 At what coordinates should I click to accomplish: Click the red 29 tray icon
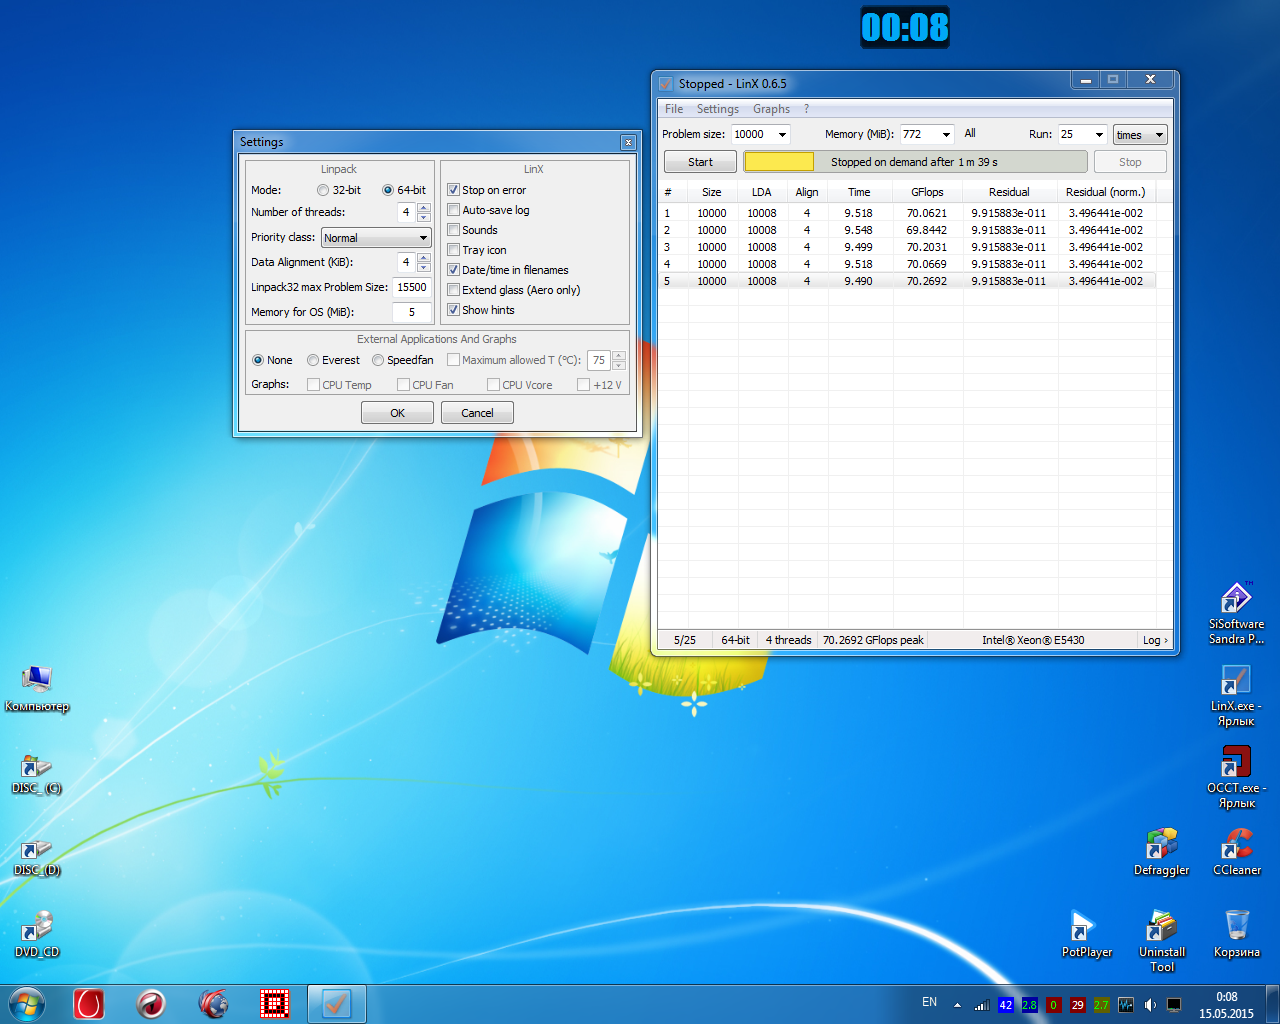point(1077,1005)
